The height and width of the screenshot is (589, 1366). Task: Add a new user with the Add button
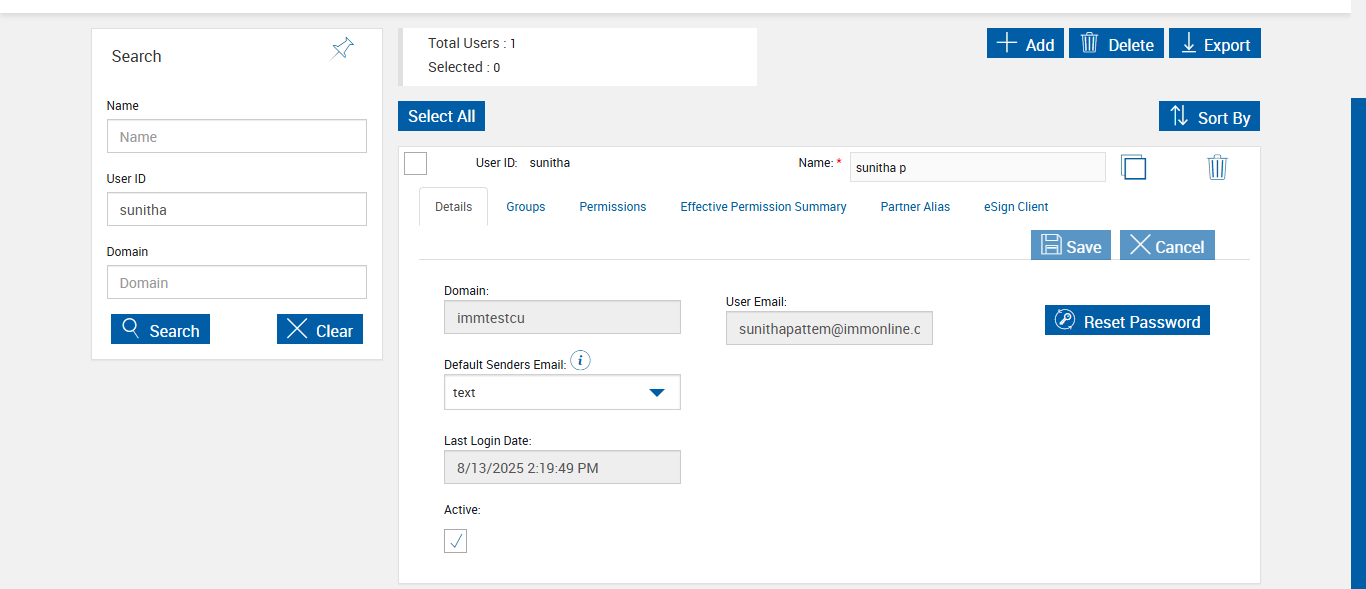(1025, 44)
